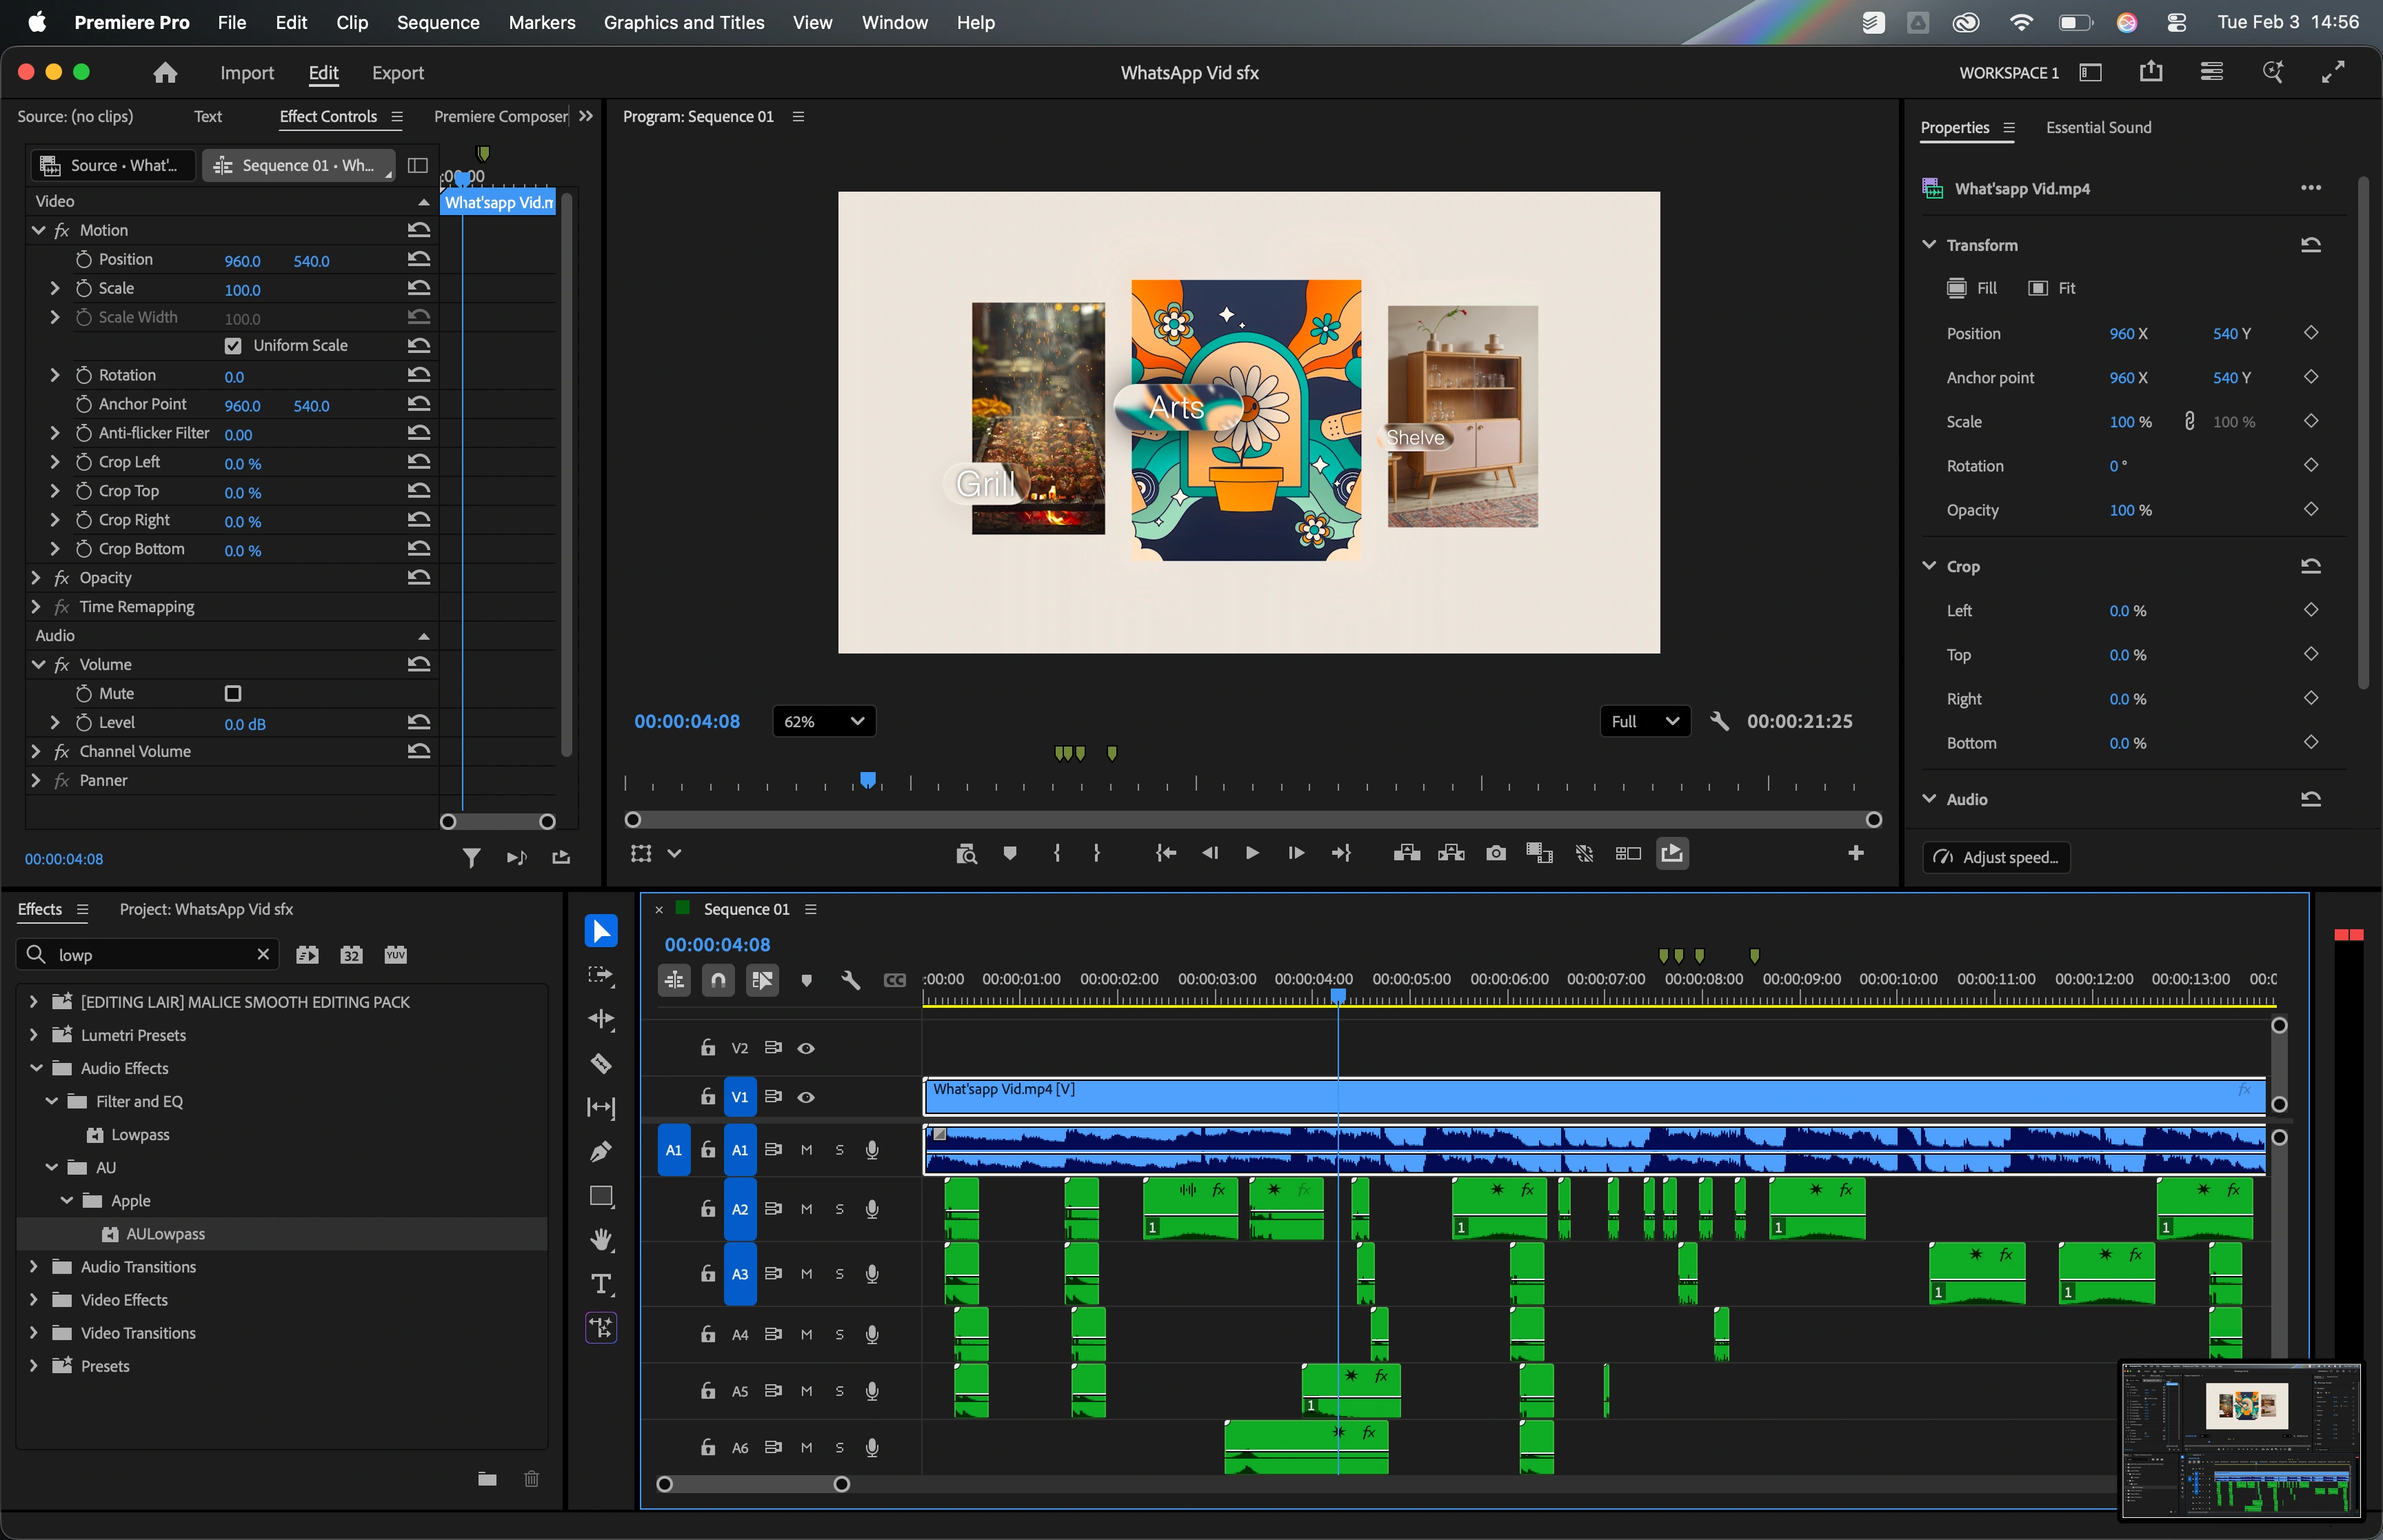Click the timeline horizontal zoom scrollbar

coord(752,1484)
